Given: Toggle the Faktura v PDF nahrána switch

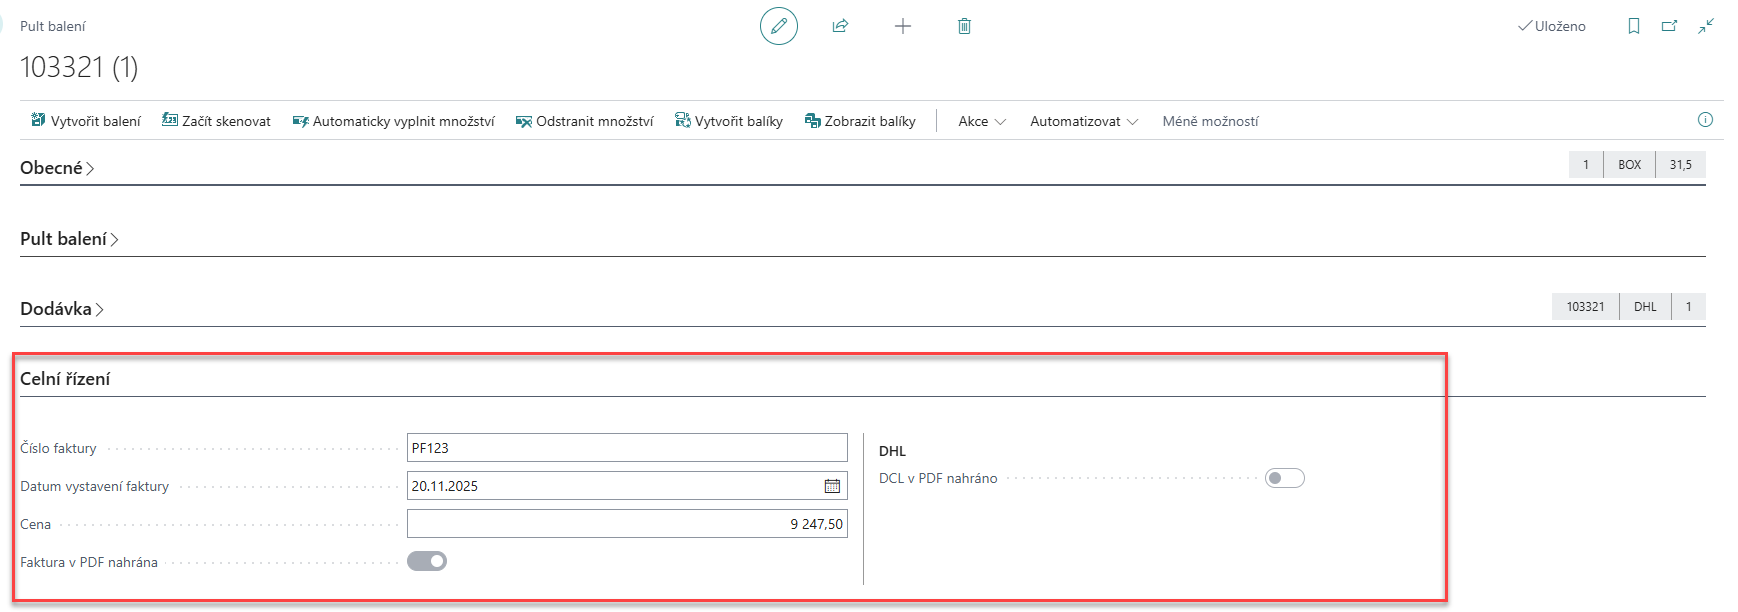Looking at the screenshot, I should (x=427, y=561).
